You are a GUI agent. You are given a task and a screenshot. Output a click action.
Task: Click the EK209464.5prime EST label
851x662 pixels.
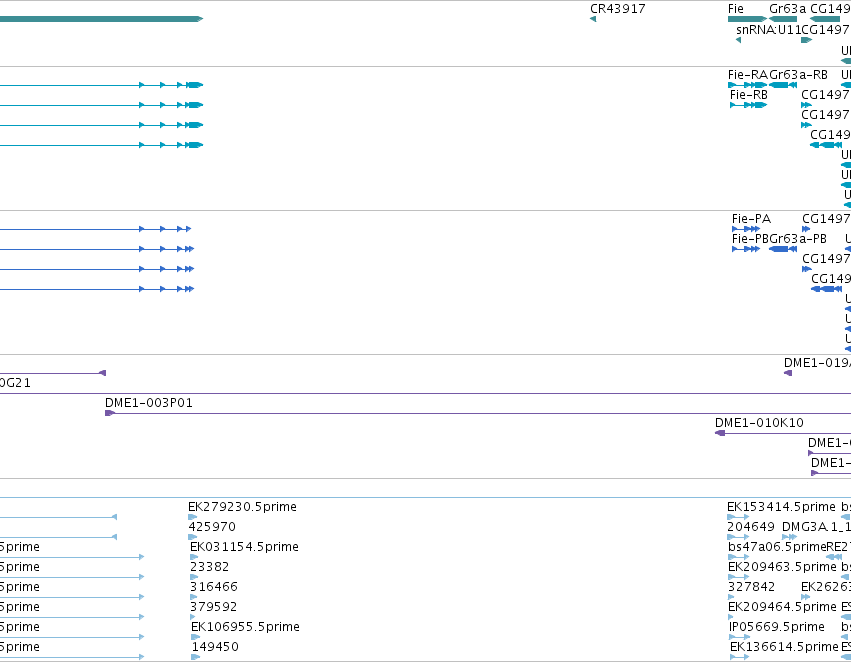(782, 607)
